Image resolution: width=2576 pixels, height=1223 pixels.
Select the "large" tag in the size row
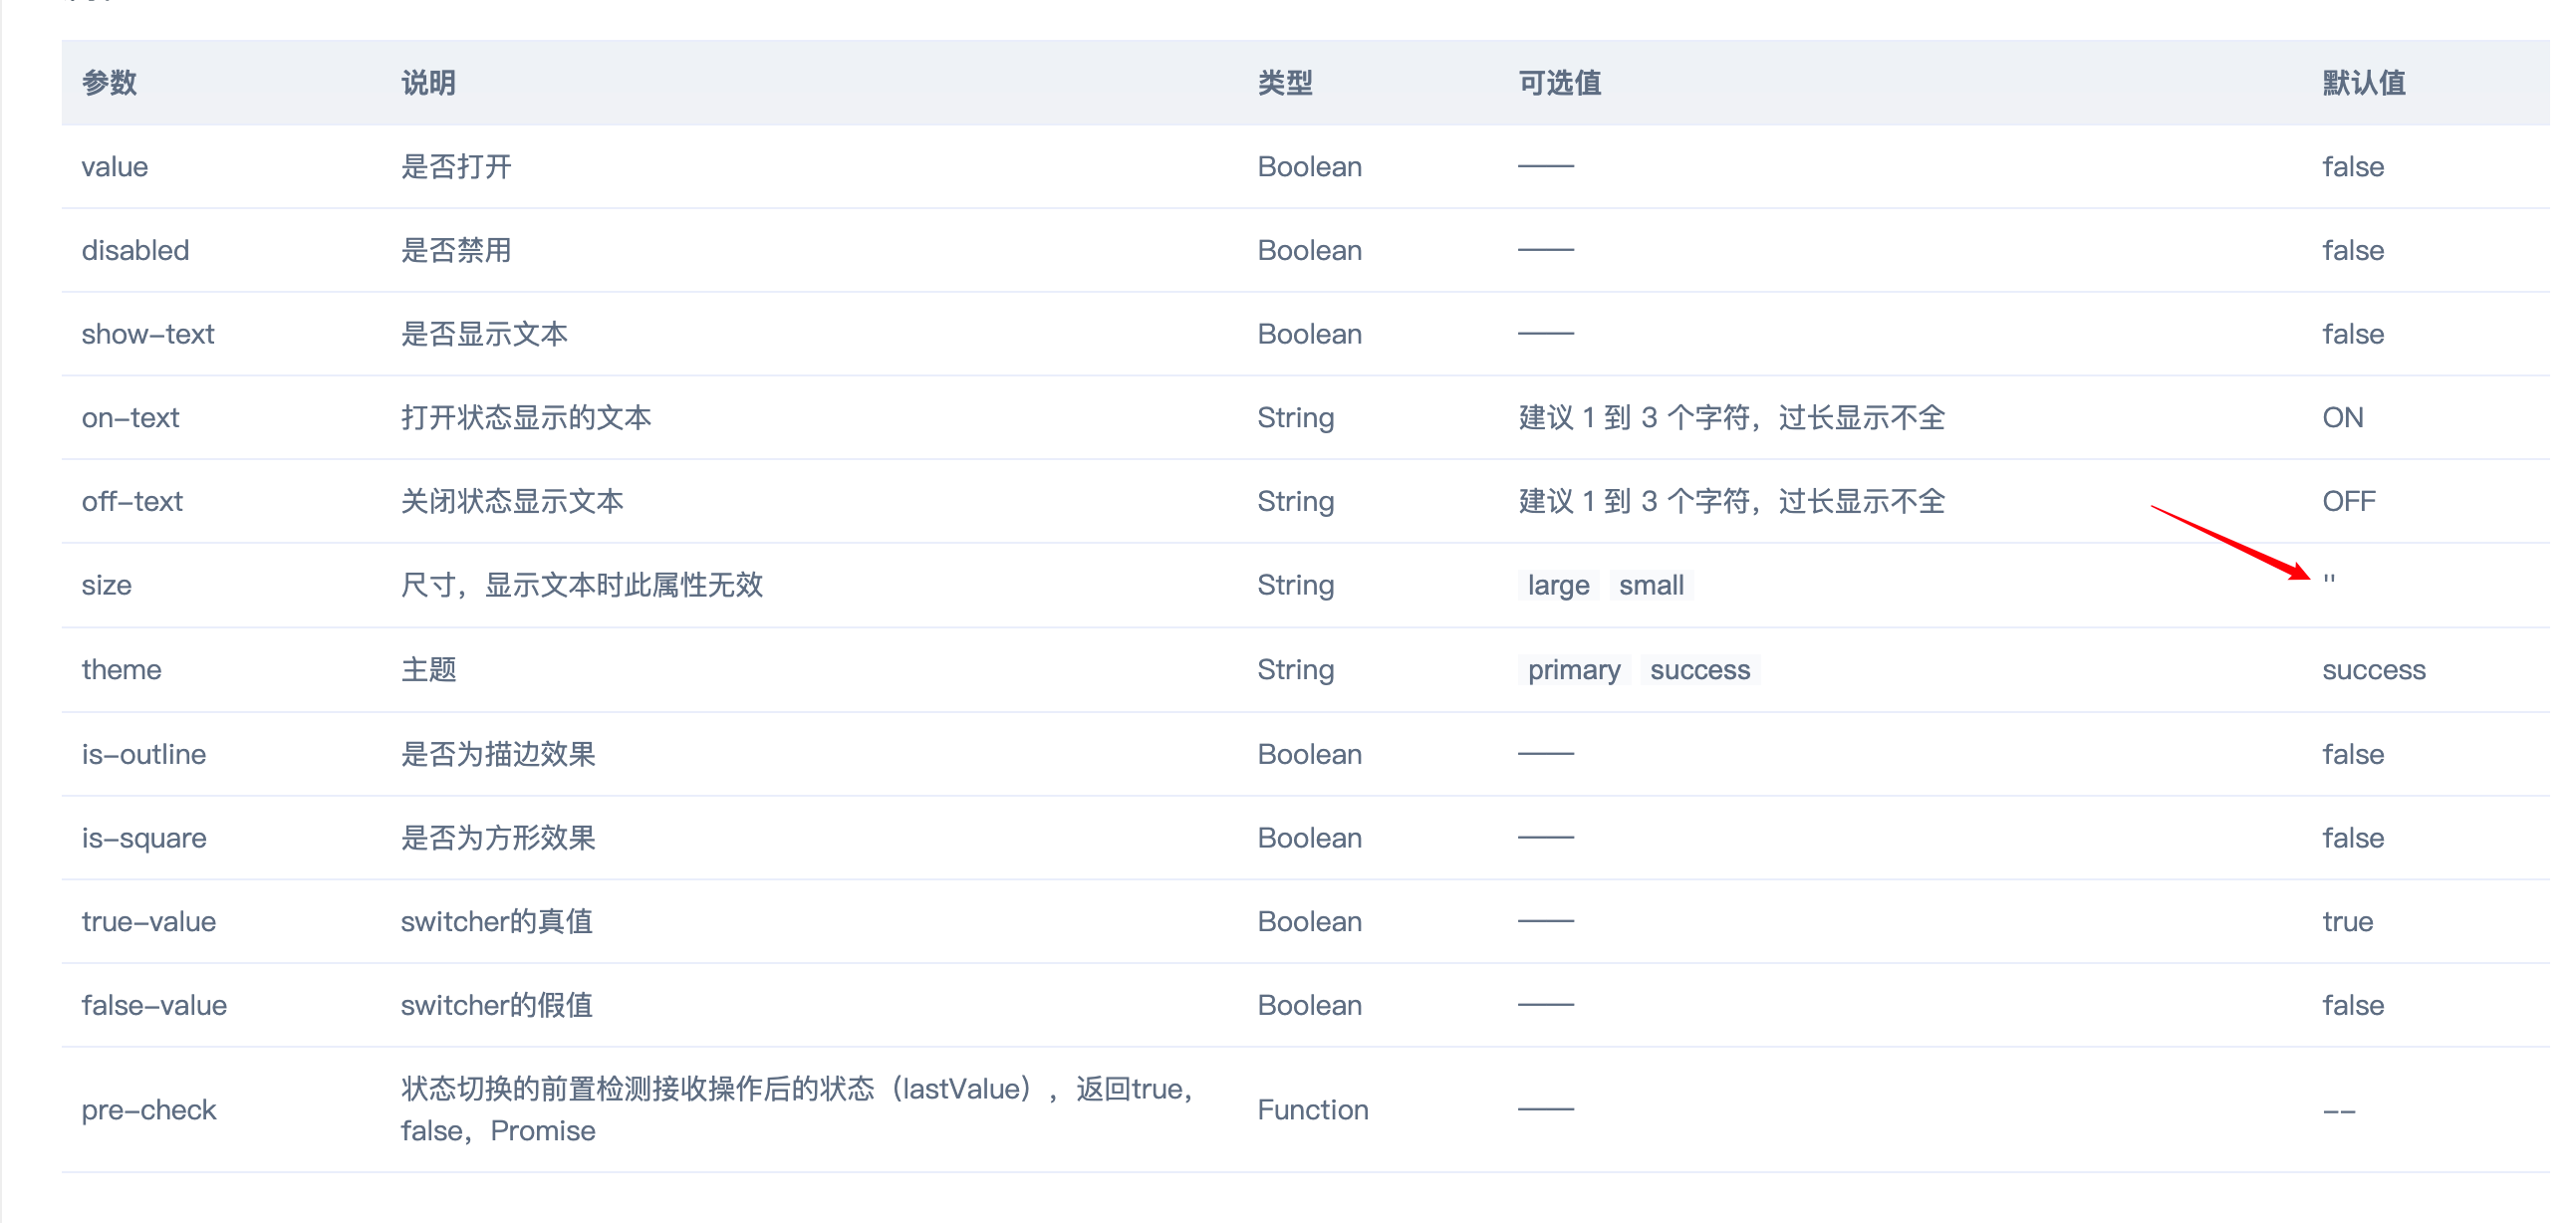(1557, 585)
